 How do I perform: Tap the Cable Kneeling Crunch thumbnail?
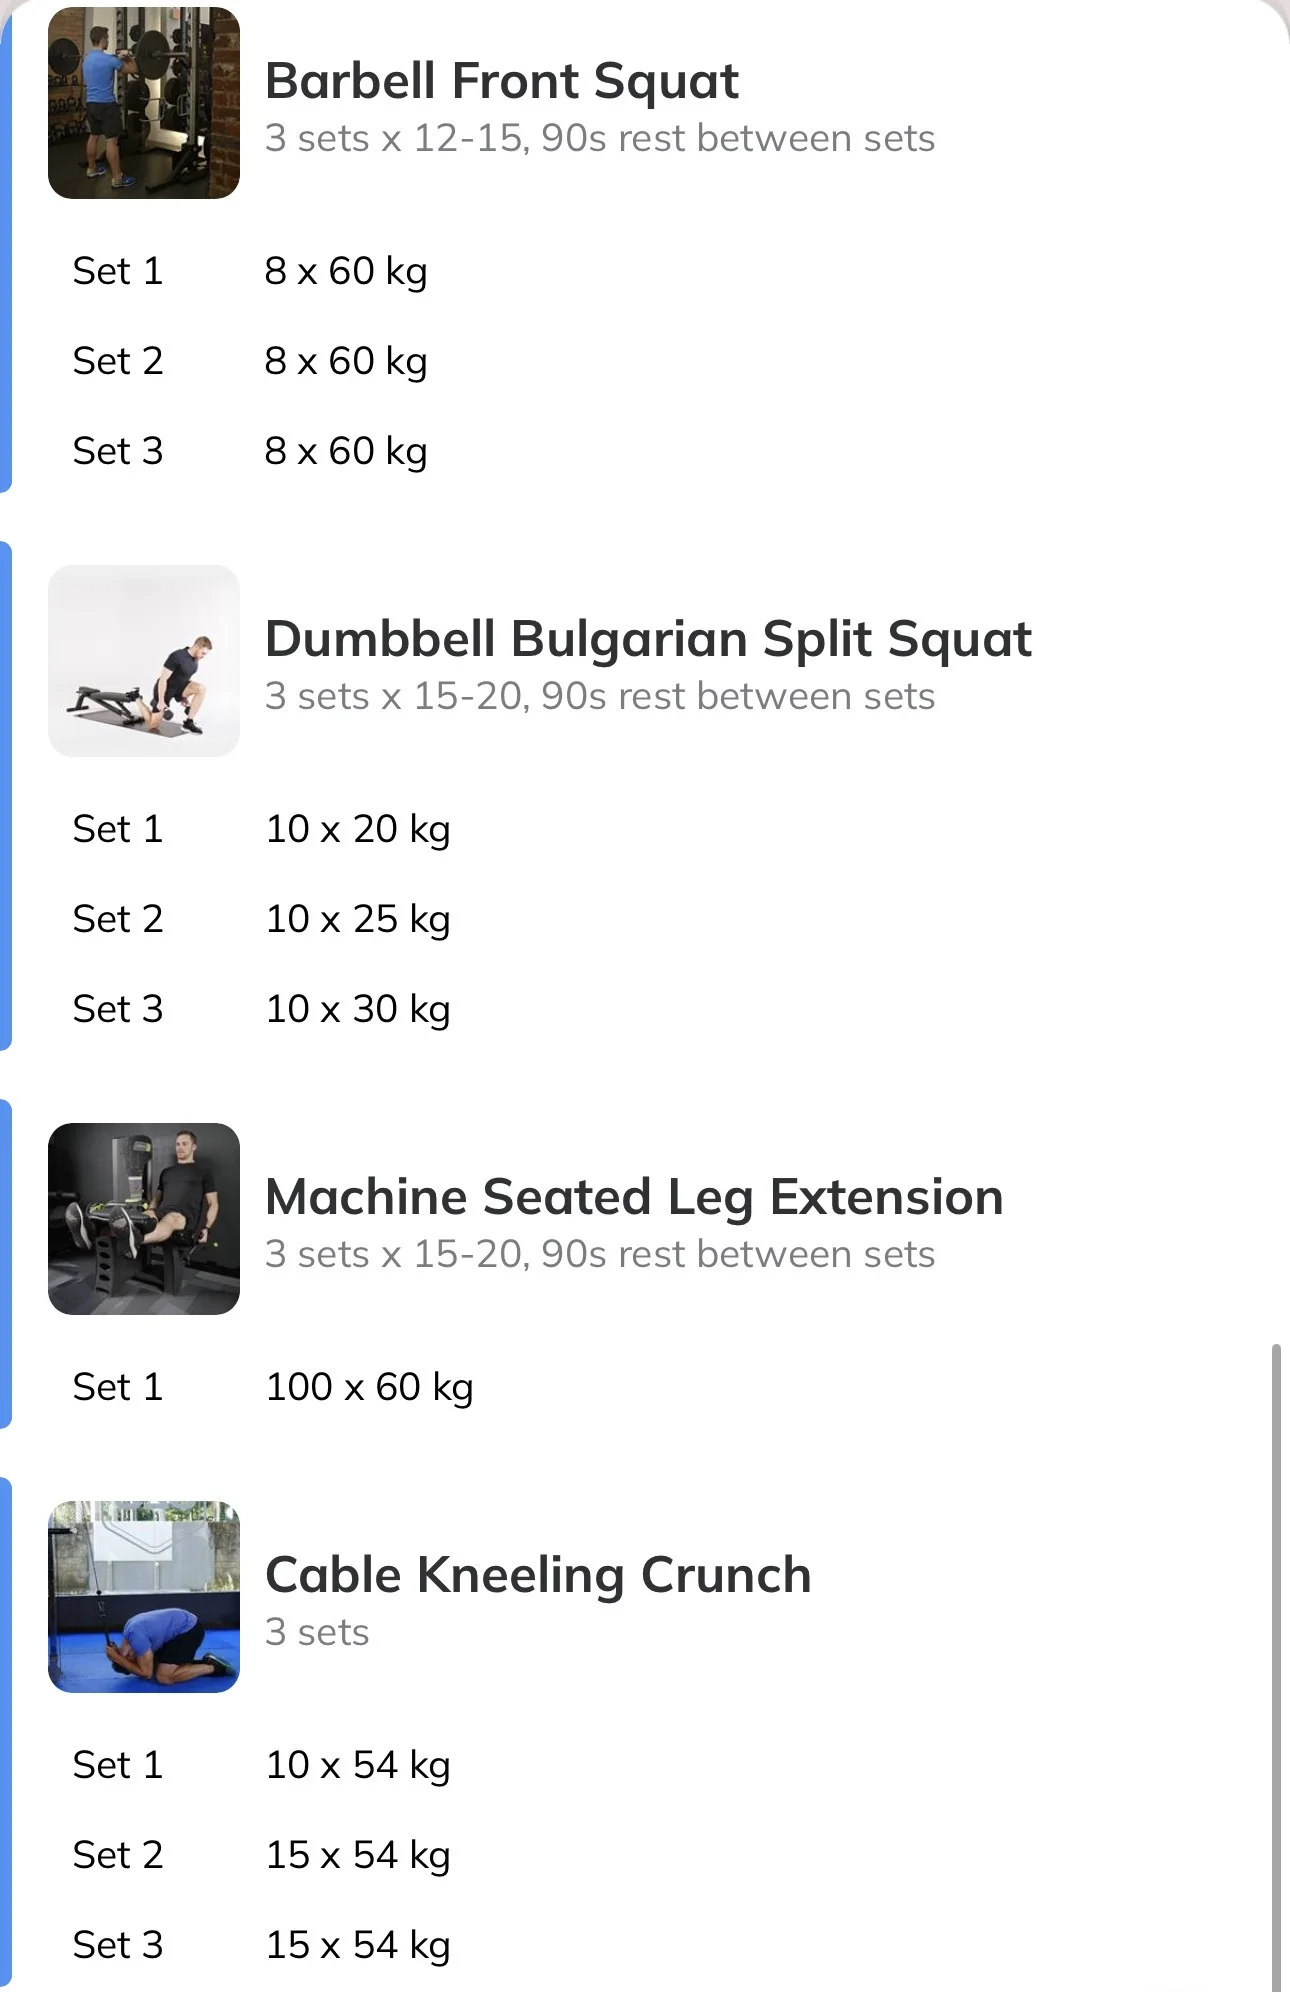point(144,1597)
